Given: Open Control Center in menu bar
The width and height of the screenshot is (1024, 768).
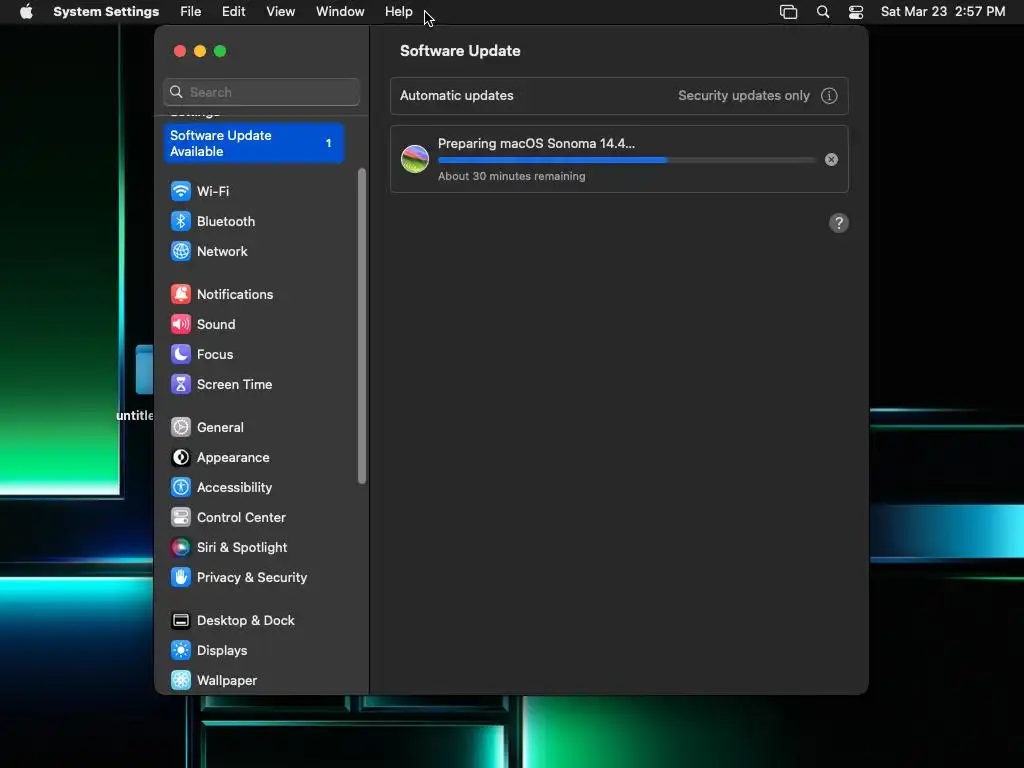Looking at the screenshot, I should pyautogui.click(x=856, y=12).
